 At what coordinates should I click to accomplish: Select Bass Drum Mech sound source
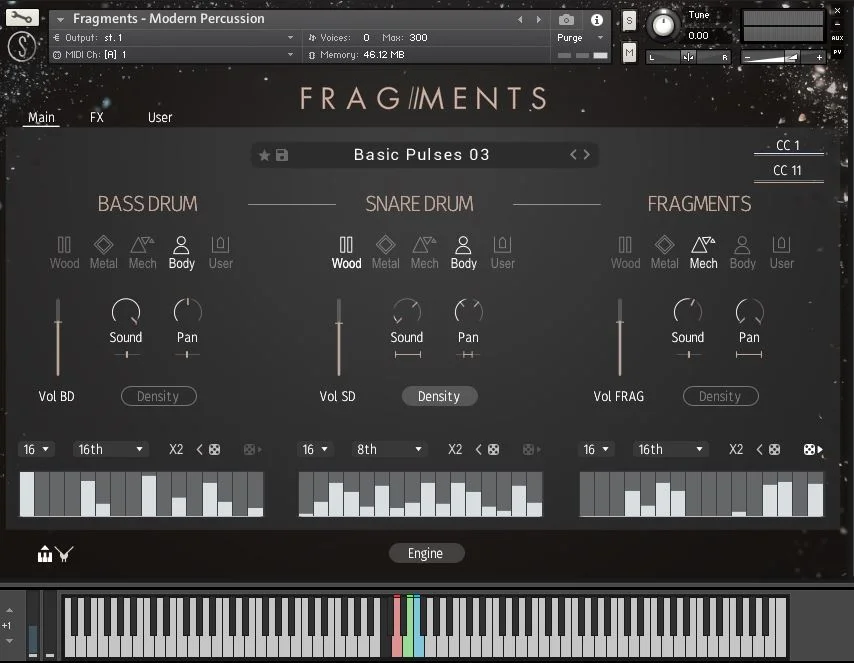coord(143,253)
